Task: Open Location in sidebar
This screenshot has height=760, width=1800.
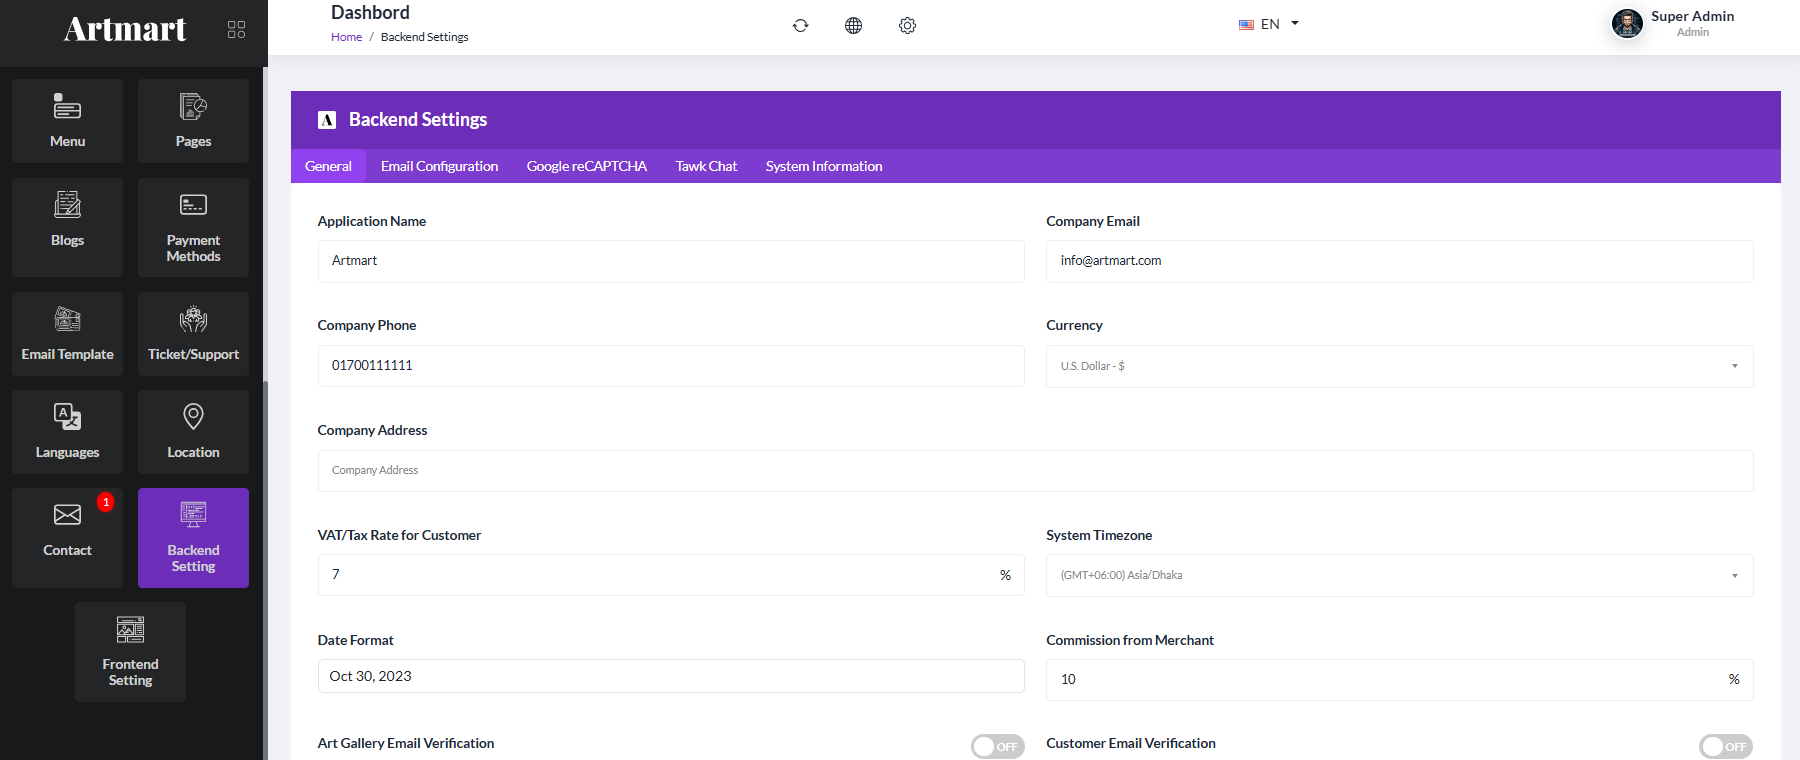Action: click(x=193, y=432)
